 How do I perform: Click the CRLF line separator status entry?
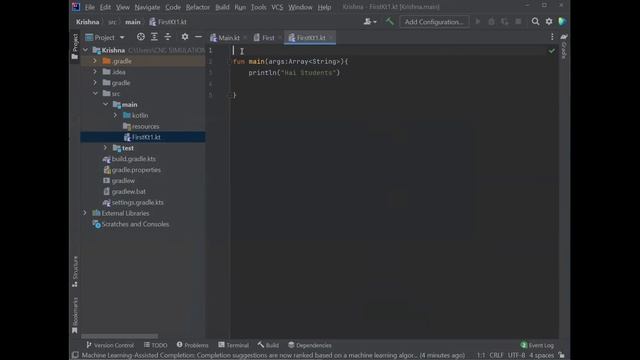(496, 356)
